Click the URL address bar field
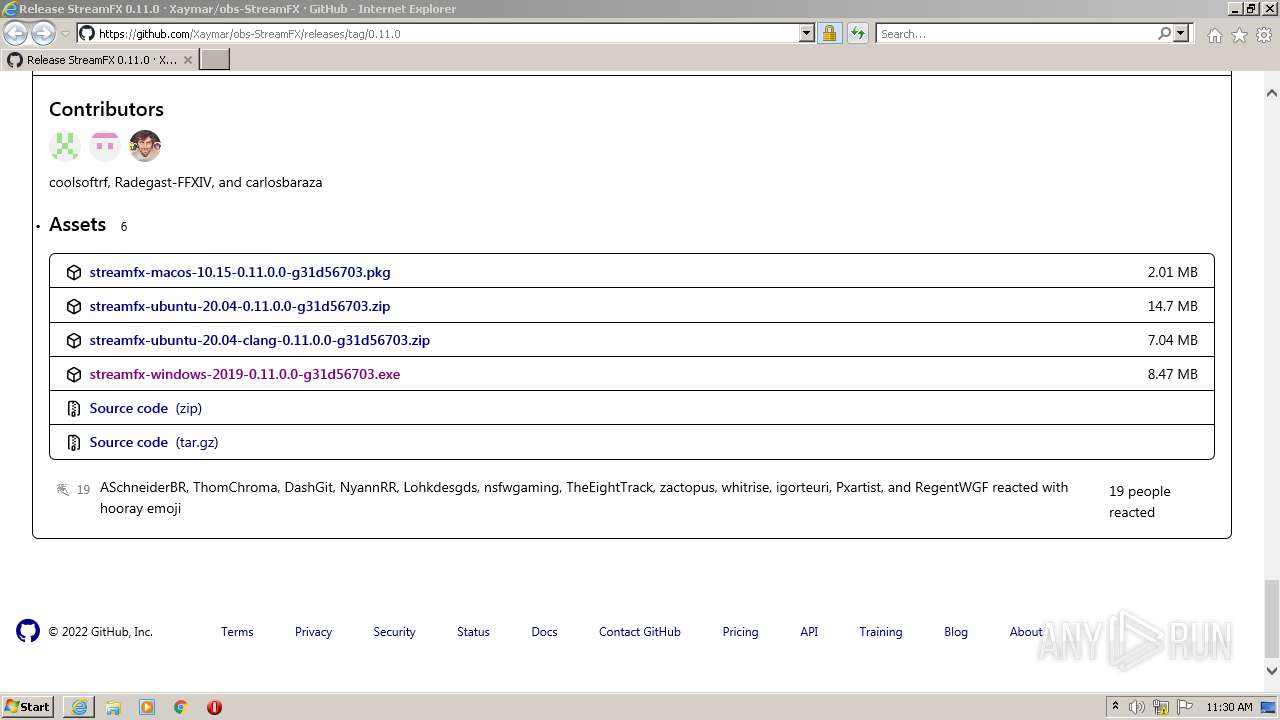The height and width of the screenshot is (720, 1280). coord(448,33)
